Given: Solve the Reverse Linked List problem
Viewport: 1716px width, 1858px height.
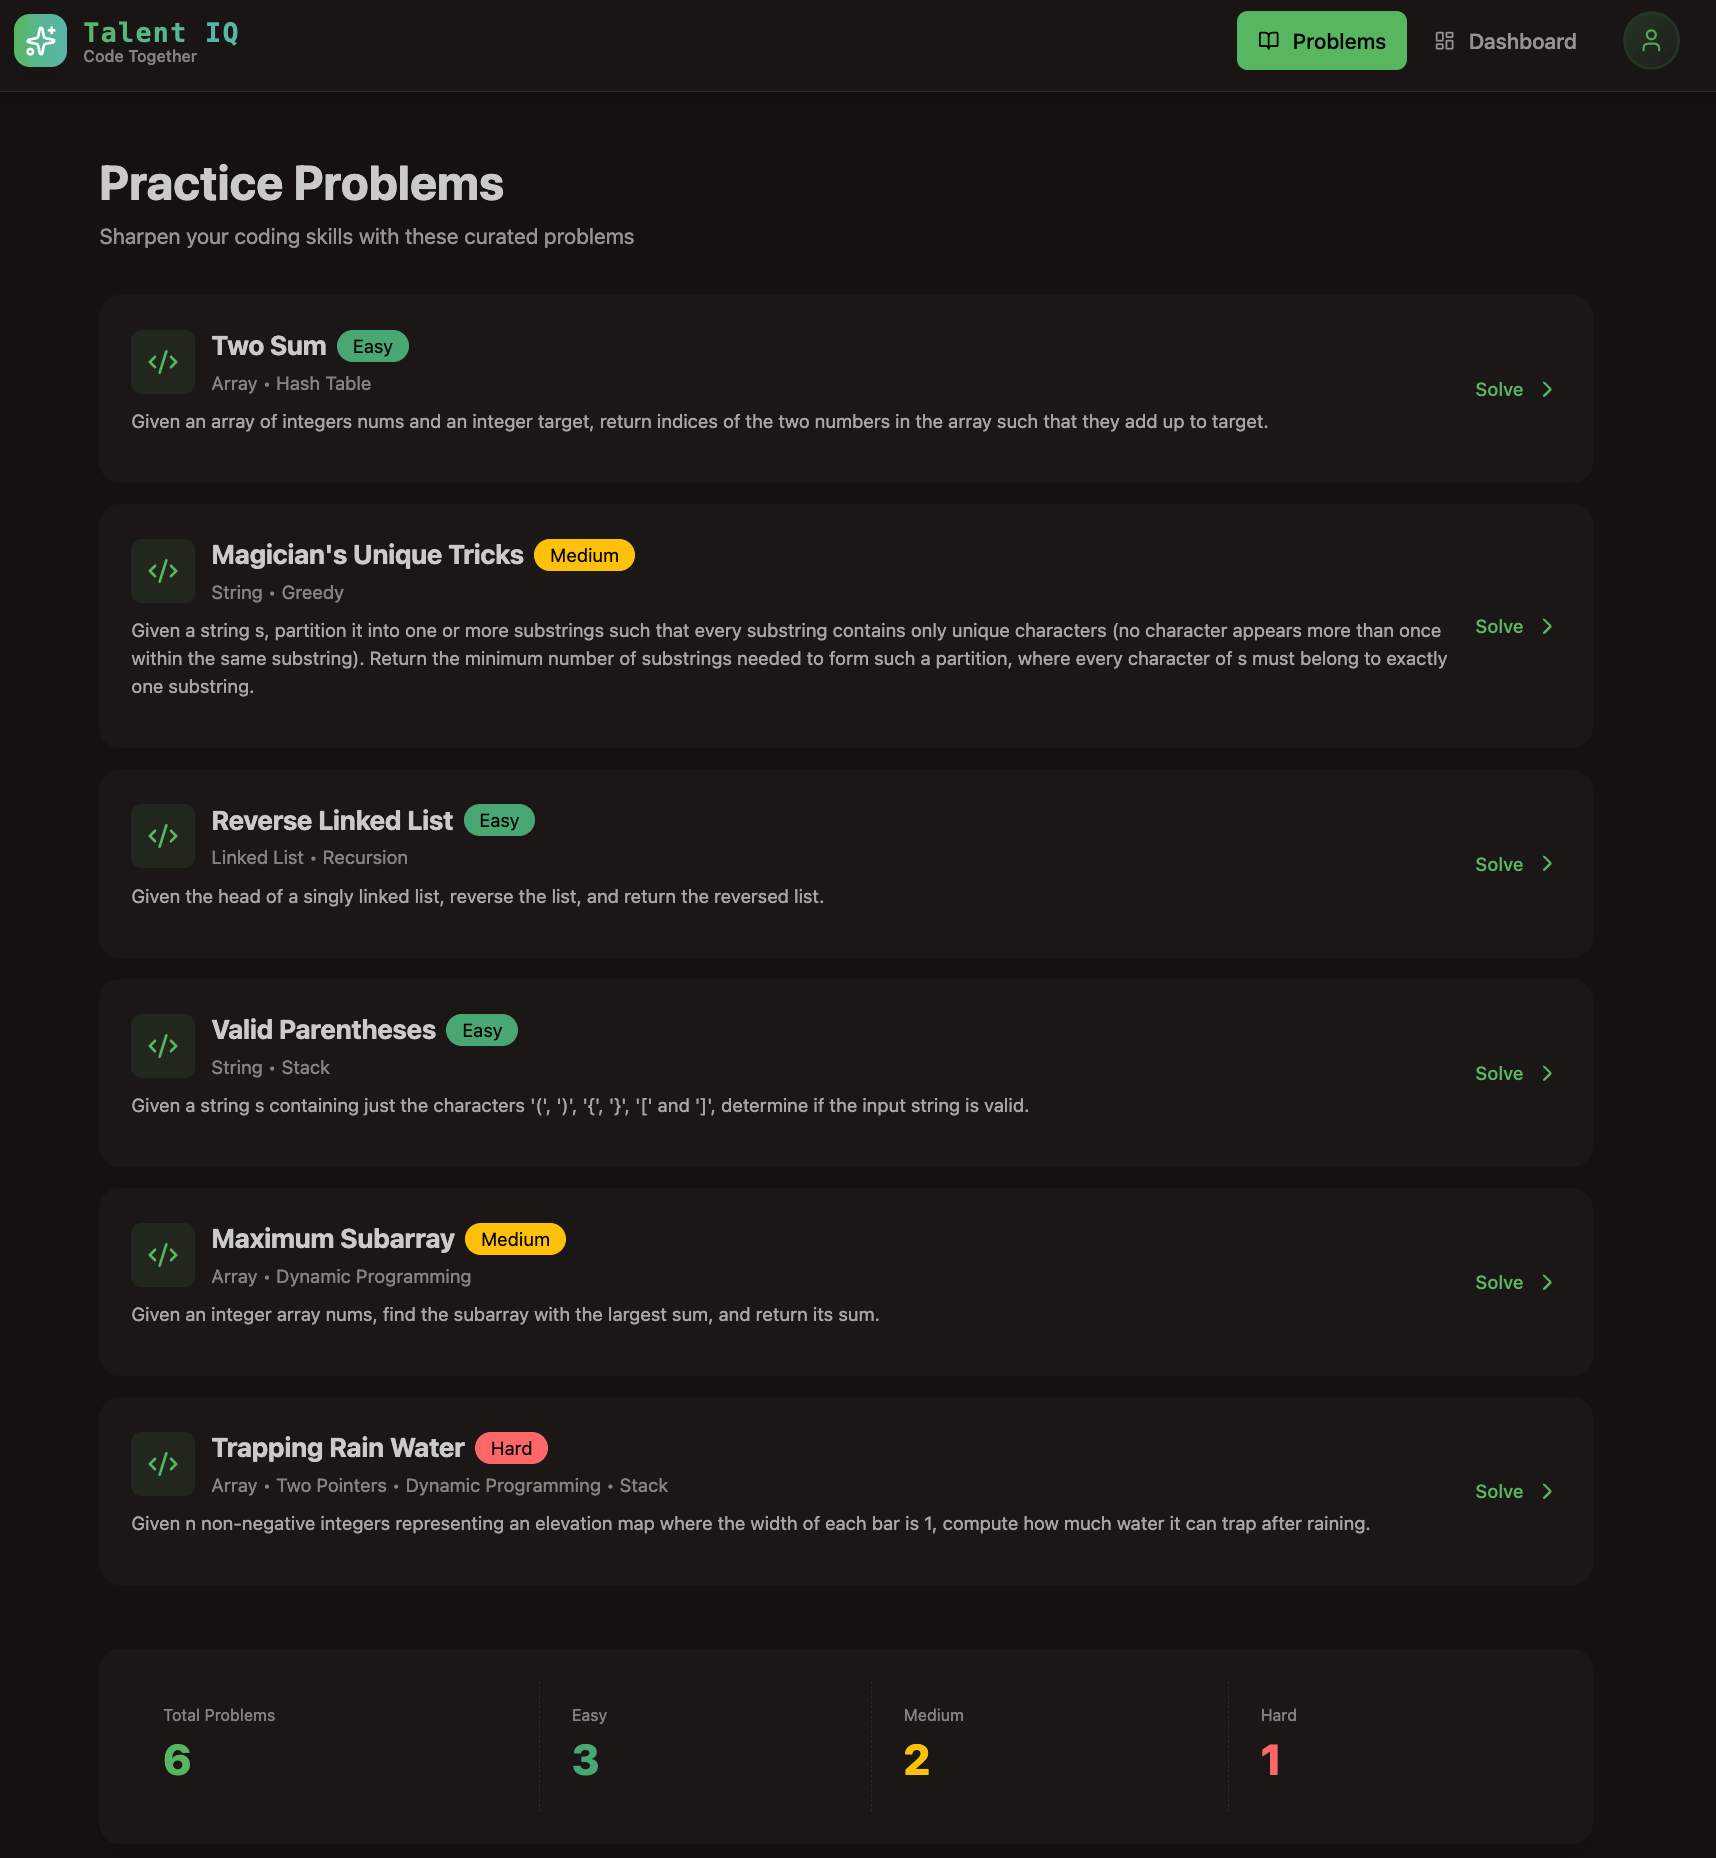Looking at the screenshot, I should pyautogui.click(x=1514, y=864).
